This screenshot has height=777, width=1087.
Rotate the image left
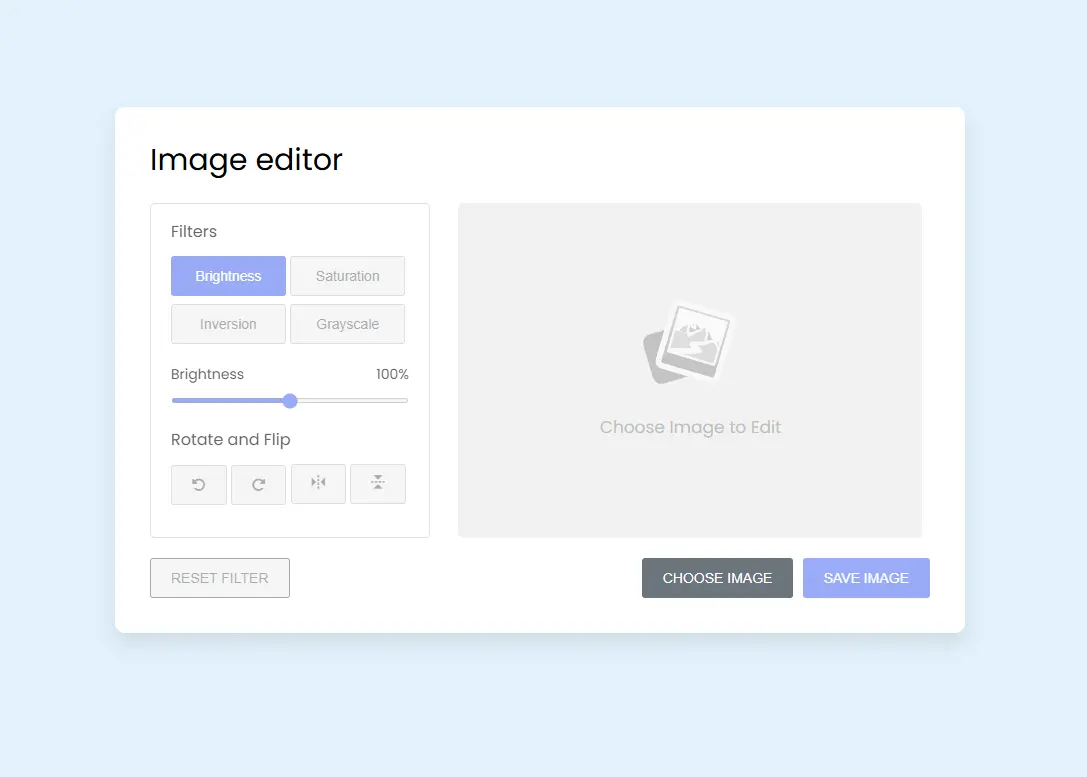coord(199,484)
